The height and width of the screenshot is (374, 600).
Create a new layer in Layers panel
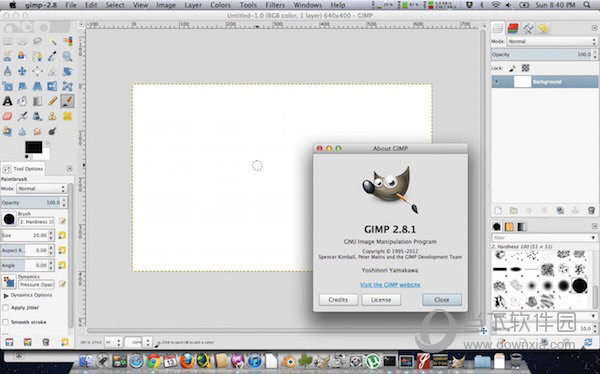pyautogui.click(x=498, y=211)
